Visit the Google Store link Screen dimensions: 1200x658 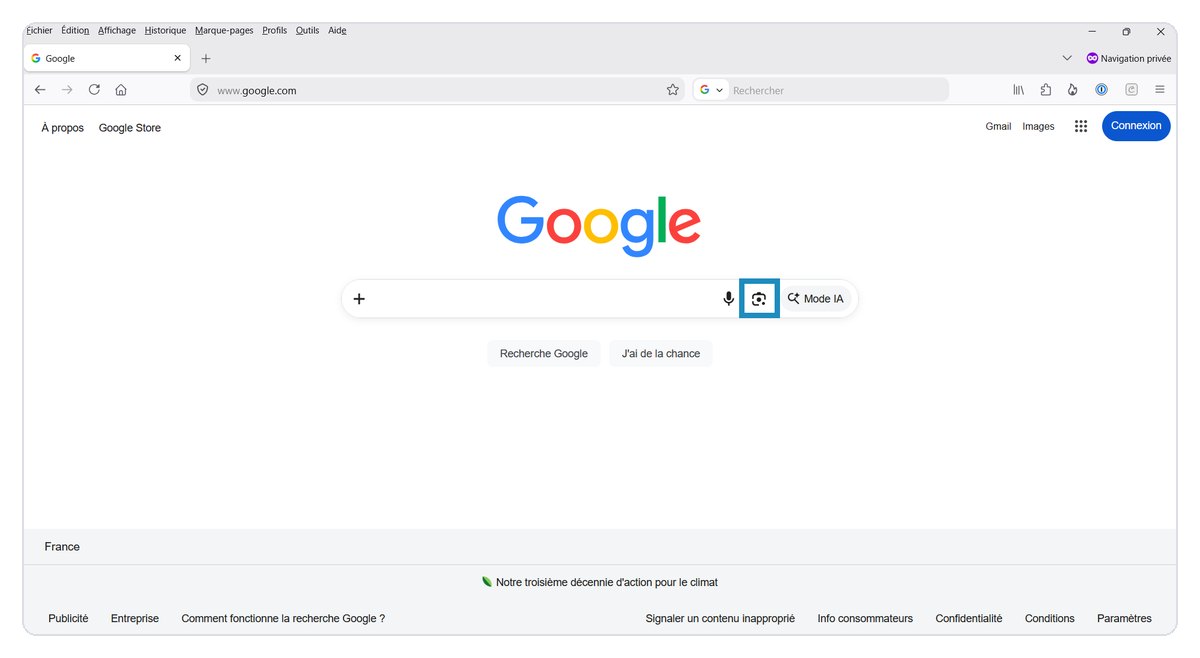click(x=130, y=128)
